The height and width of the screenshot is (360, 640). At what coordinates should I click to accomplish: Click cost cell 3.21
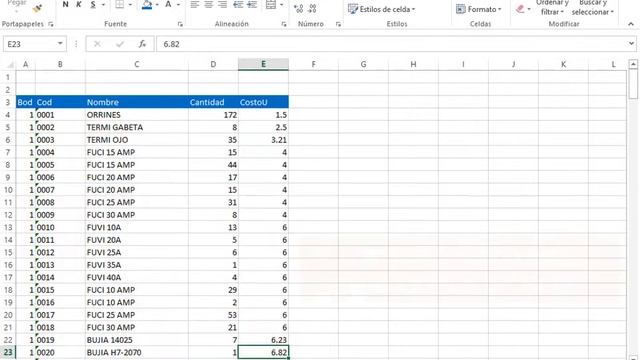[x=263, y=140]
